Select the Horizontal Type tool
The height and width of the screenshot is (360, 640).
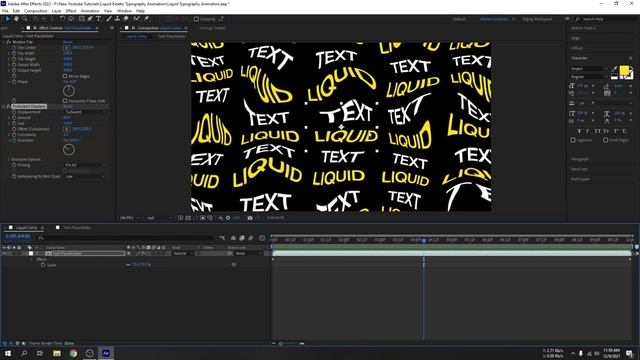98,19
